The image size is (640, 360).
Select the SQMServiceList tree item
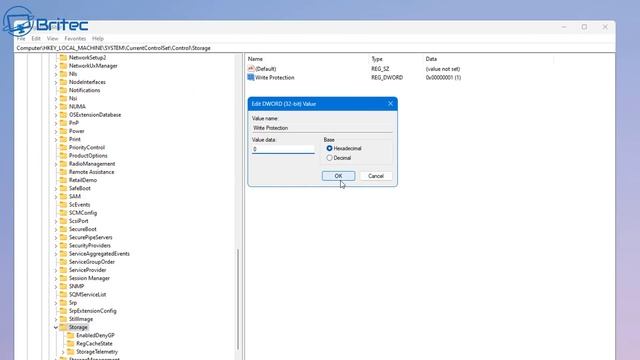click(87, 294)
